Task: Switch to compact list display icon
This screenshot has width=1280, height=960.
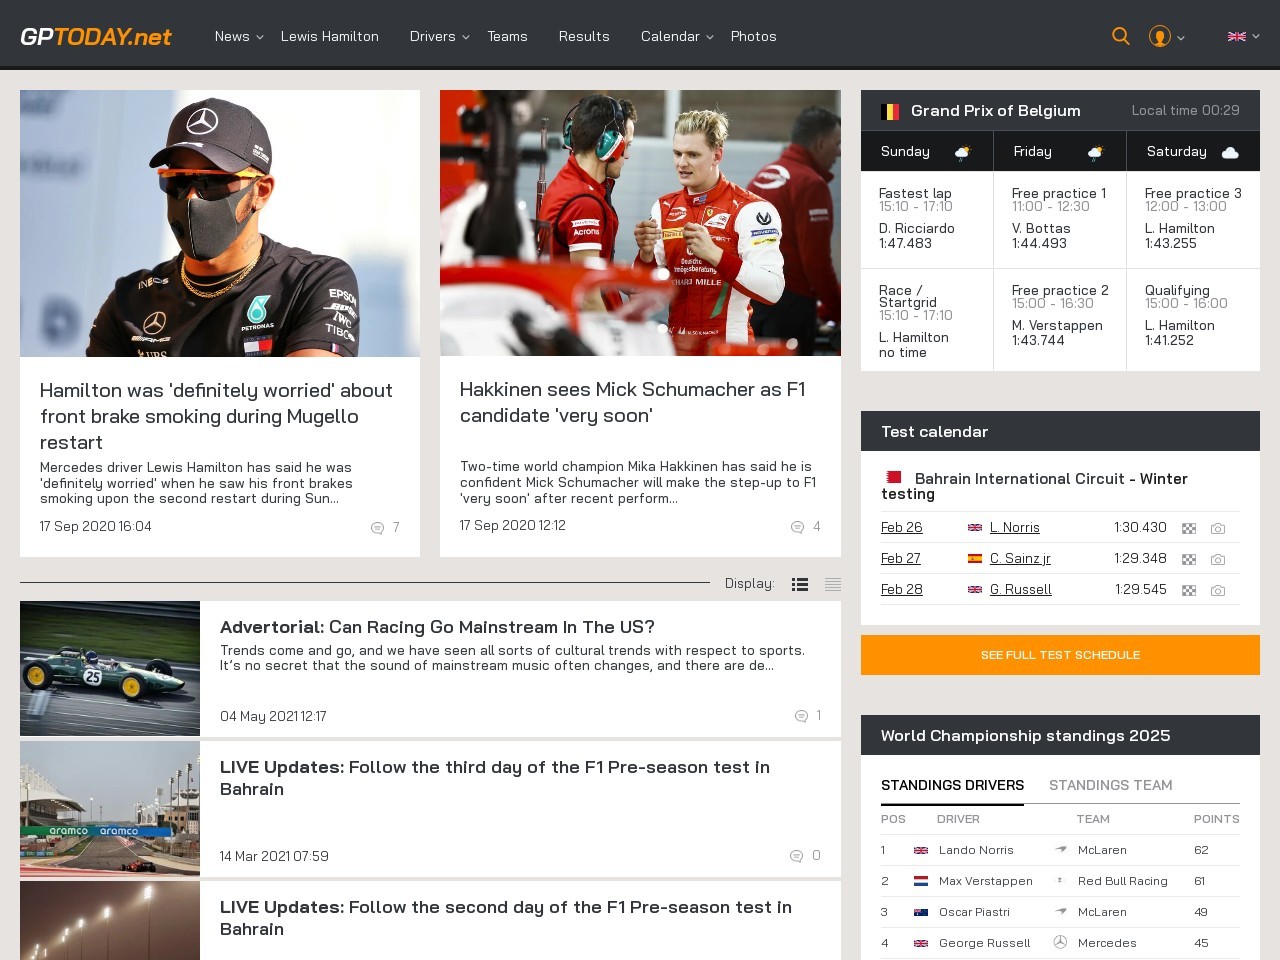Action: point(833,584)
